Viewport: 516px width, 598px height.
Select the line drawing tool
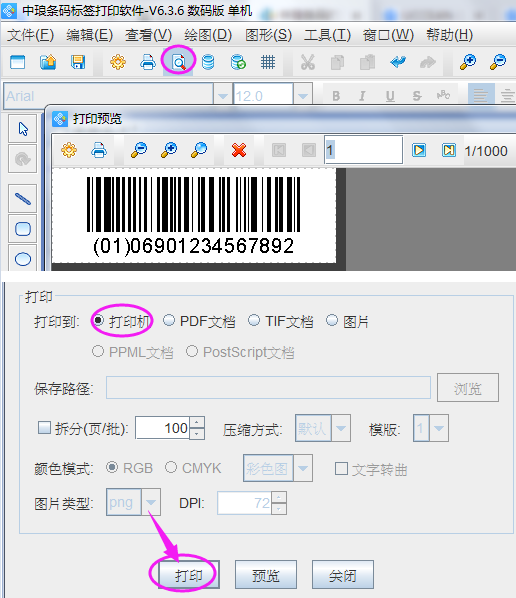(23, 199)
